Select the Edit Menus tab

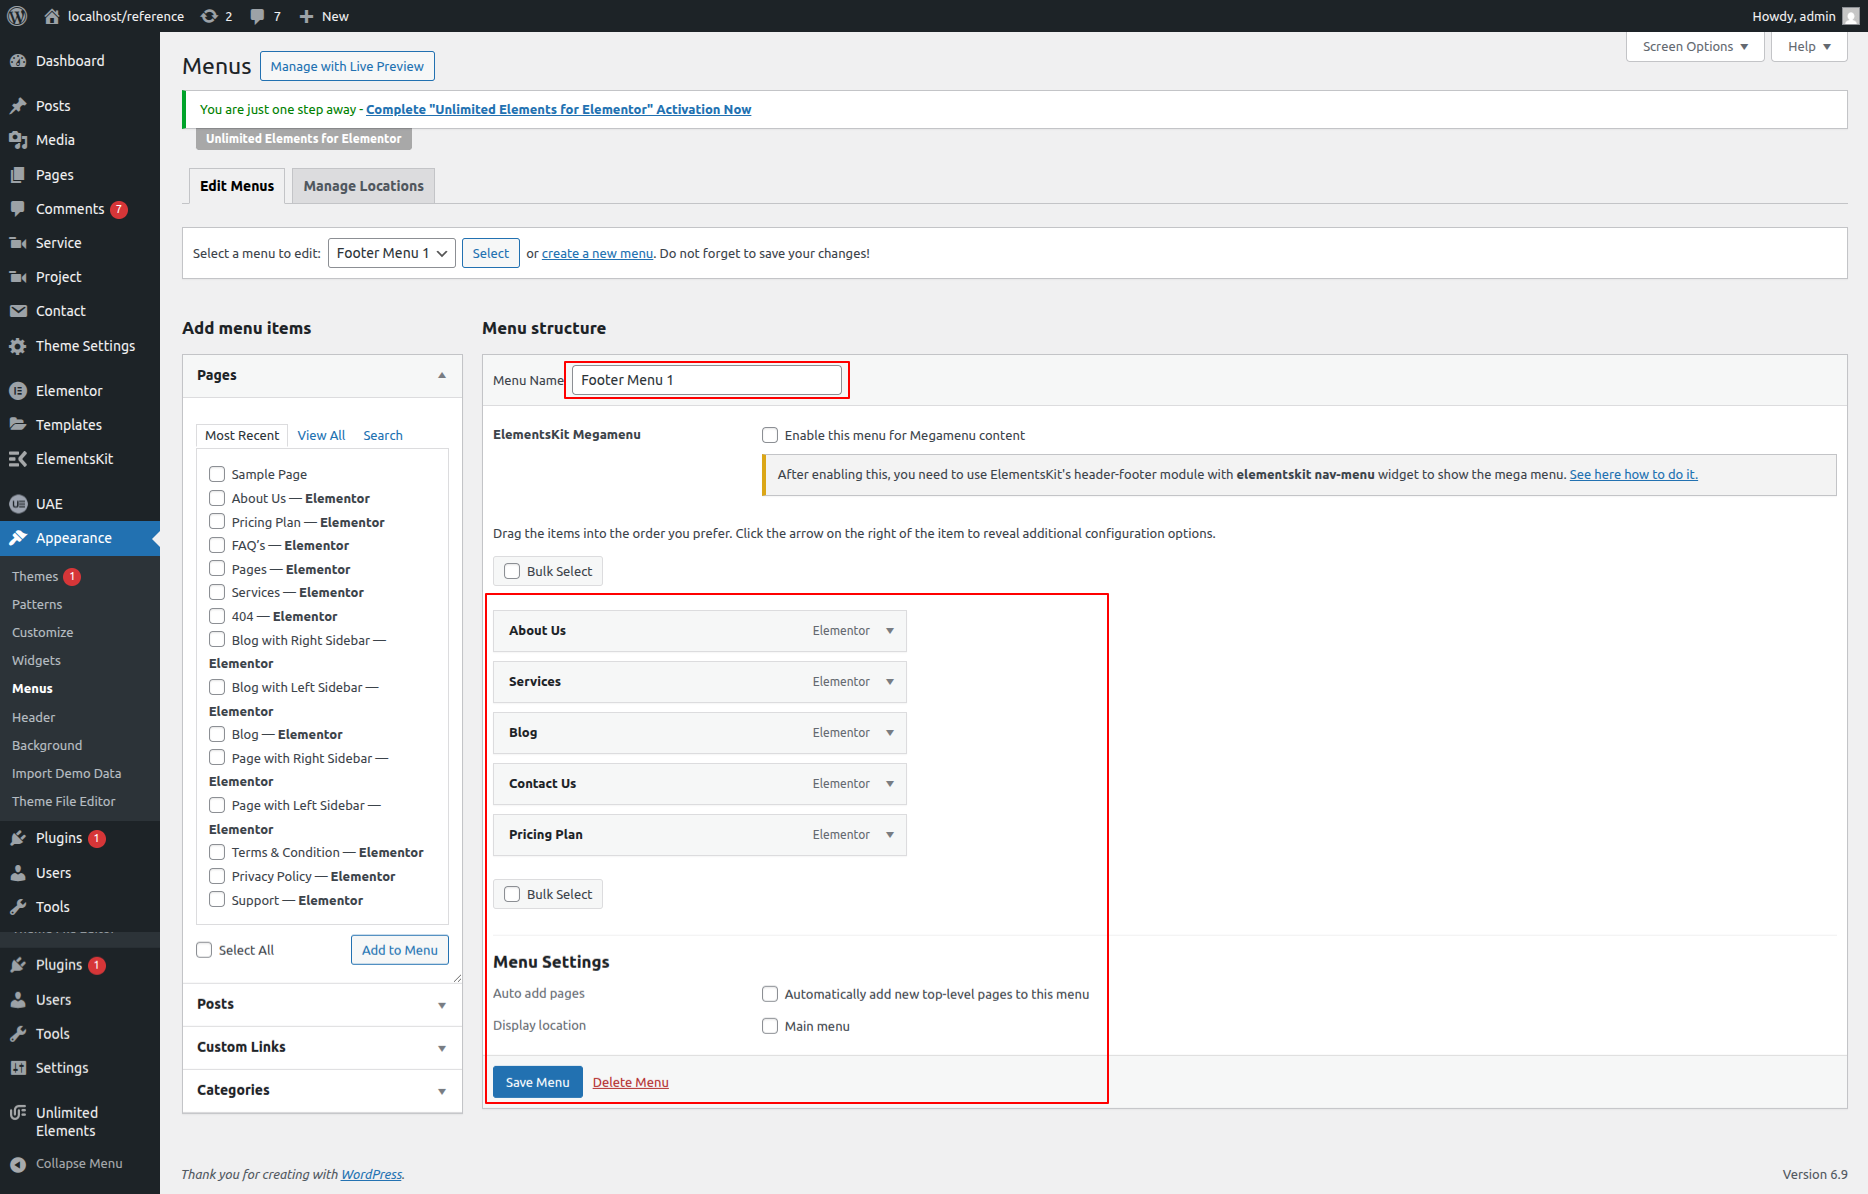point(237,186)
